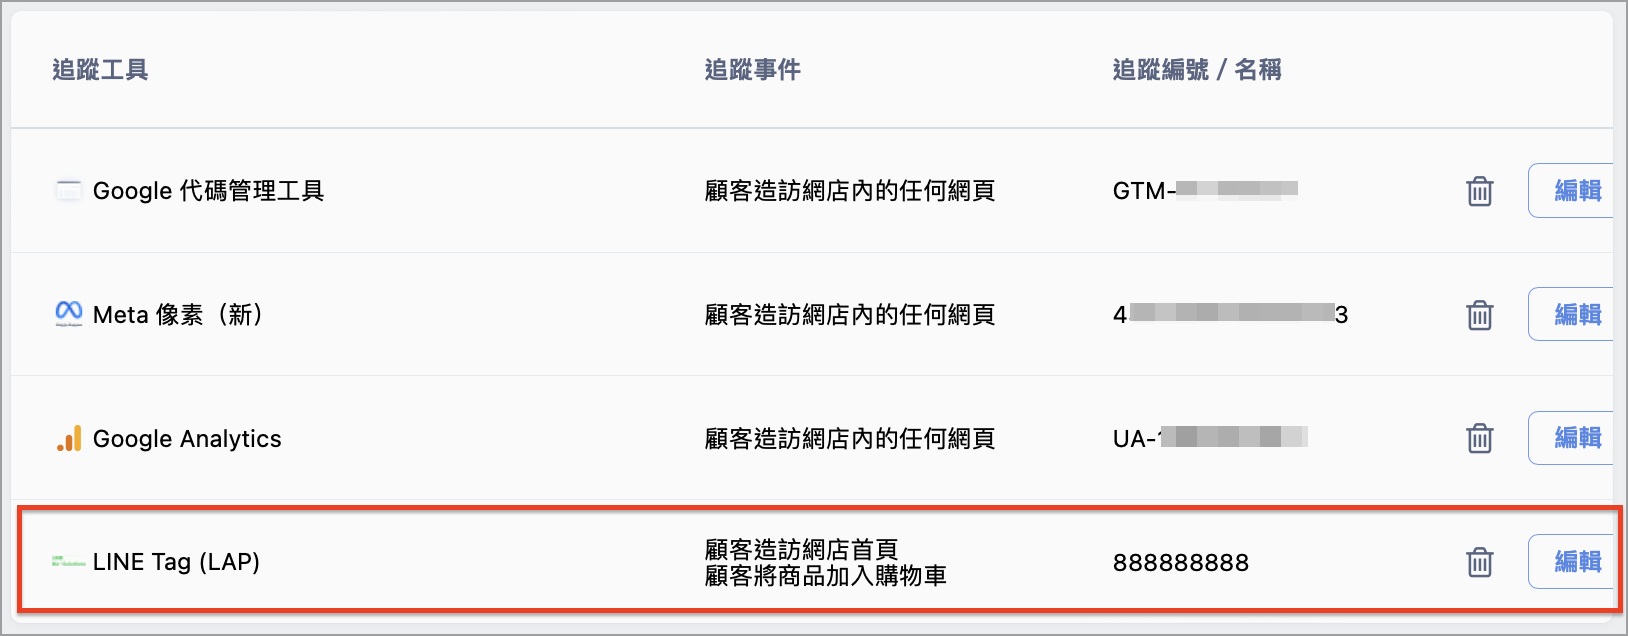Click the 追蹤編號 / 名稱 column header
Image resolution: width=1628 pixels, height=636 pixels.
tap(1197, 70)
